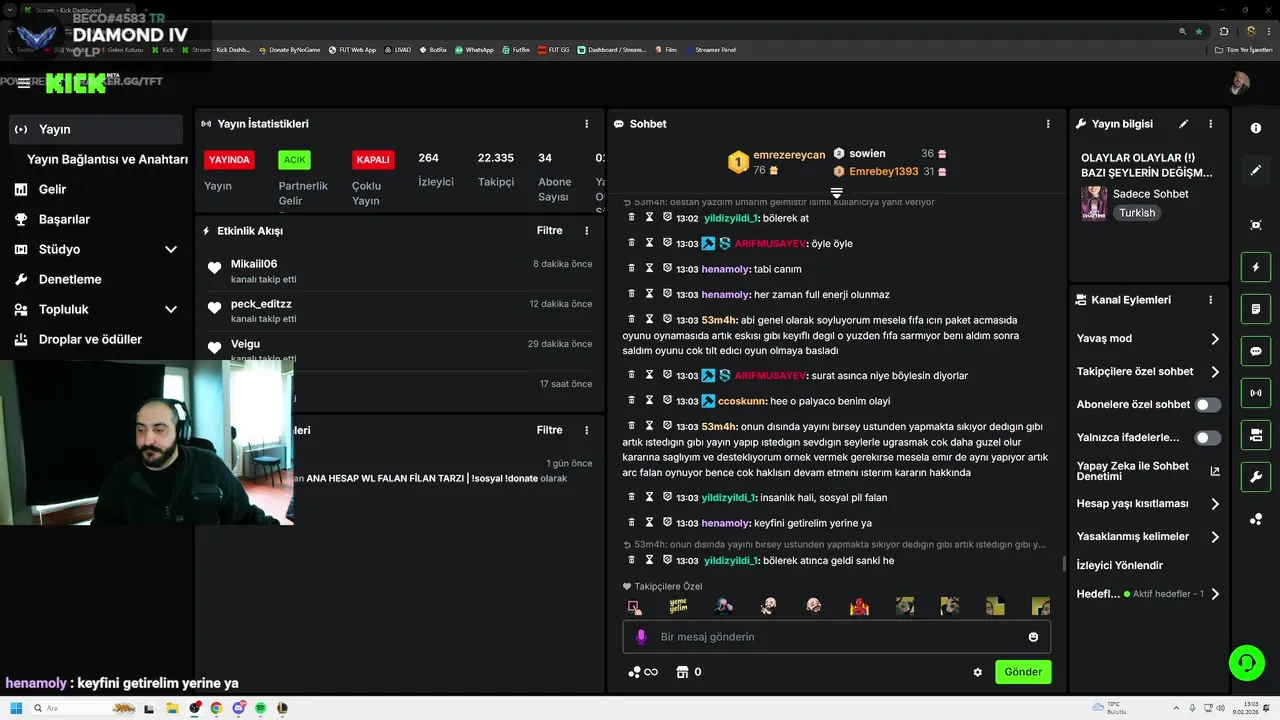The width and height of the screenshot is (1280, 720).
Task: Open Yapay Zeka ile Sohbet Denetimi link
Action: pyautogui.click(x=1148, y=471)
